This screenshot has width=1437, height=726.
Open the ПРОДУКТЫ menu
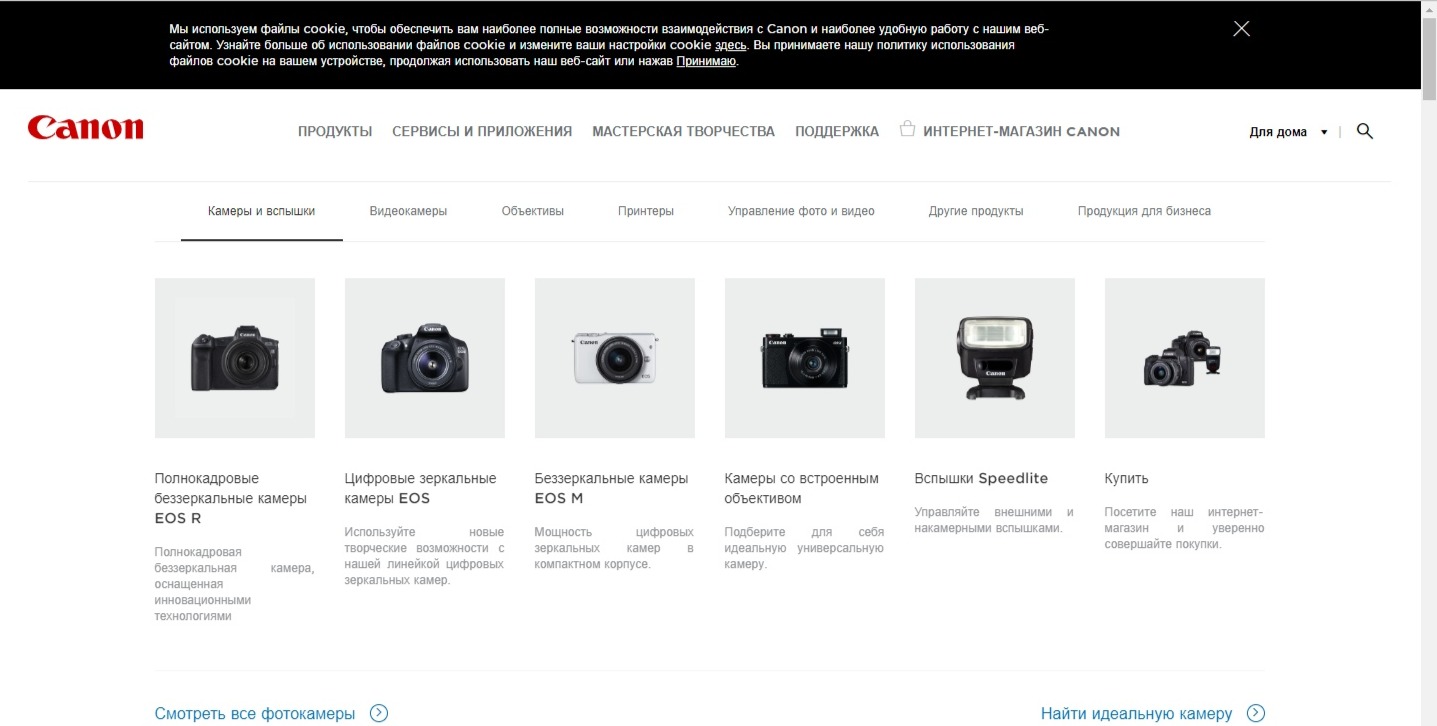click(x=335, y=131)
